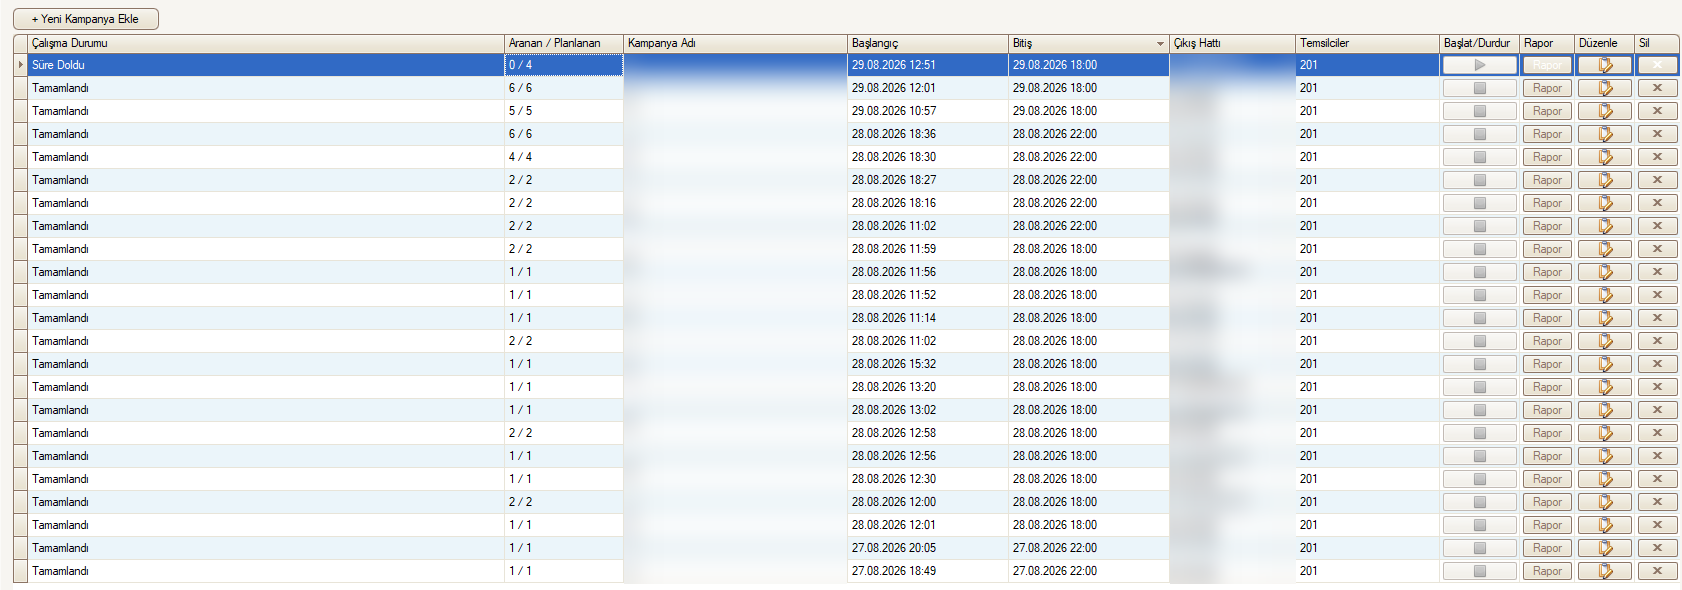Click stop icon for campaign started 28.08.2026 11:52

click(x=1479, y=295)
